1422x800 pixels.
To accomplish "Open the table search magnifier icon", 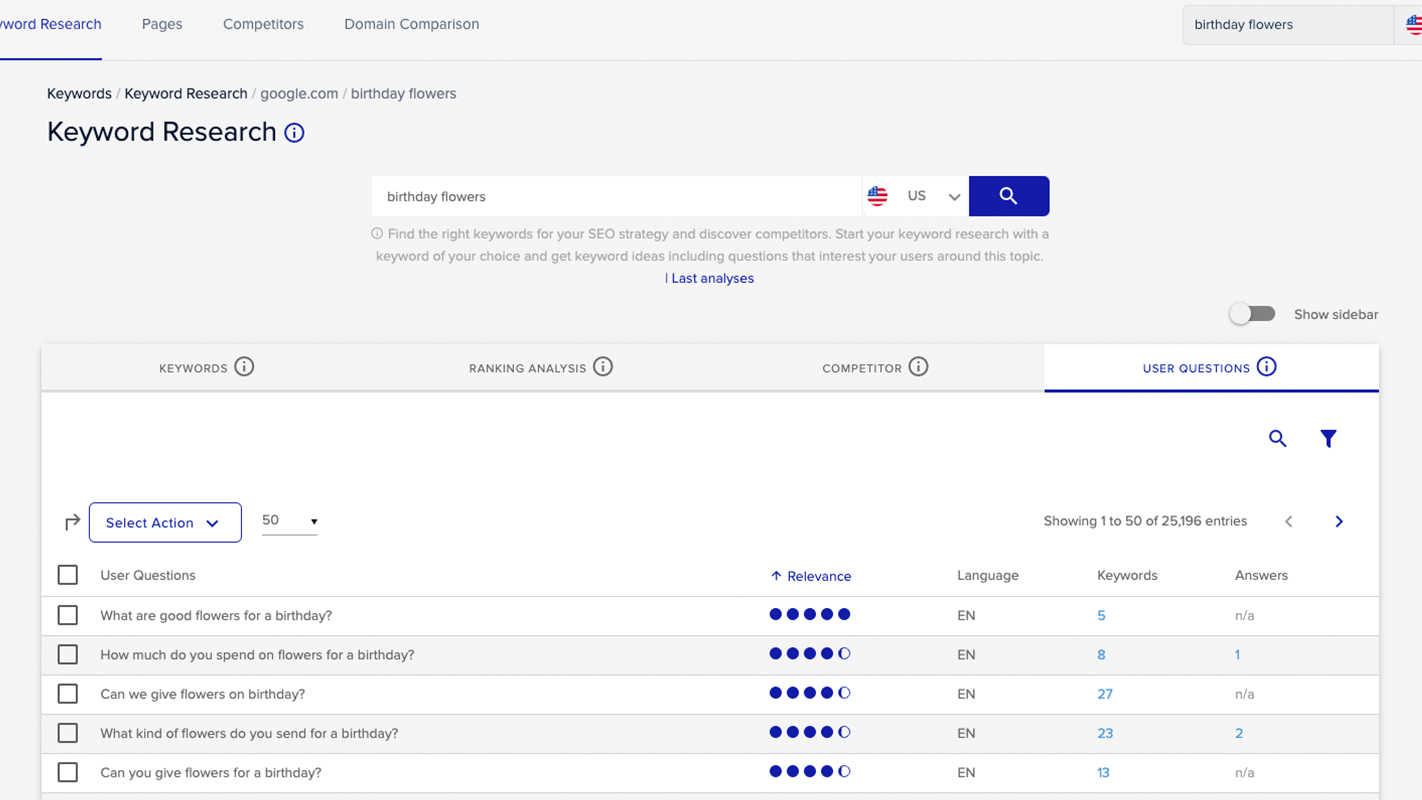I will pyautogui.click(x=1277, y=439).
